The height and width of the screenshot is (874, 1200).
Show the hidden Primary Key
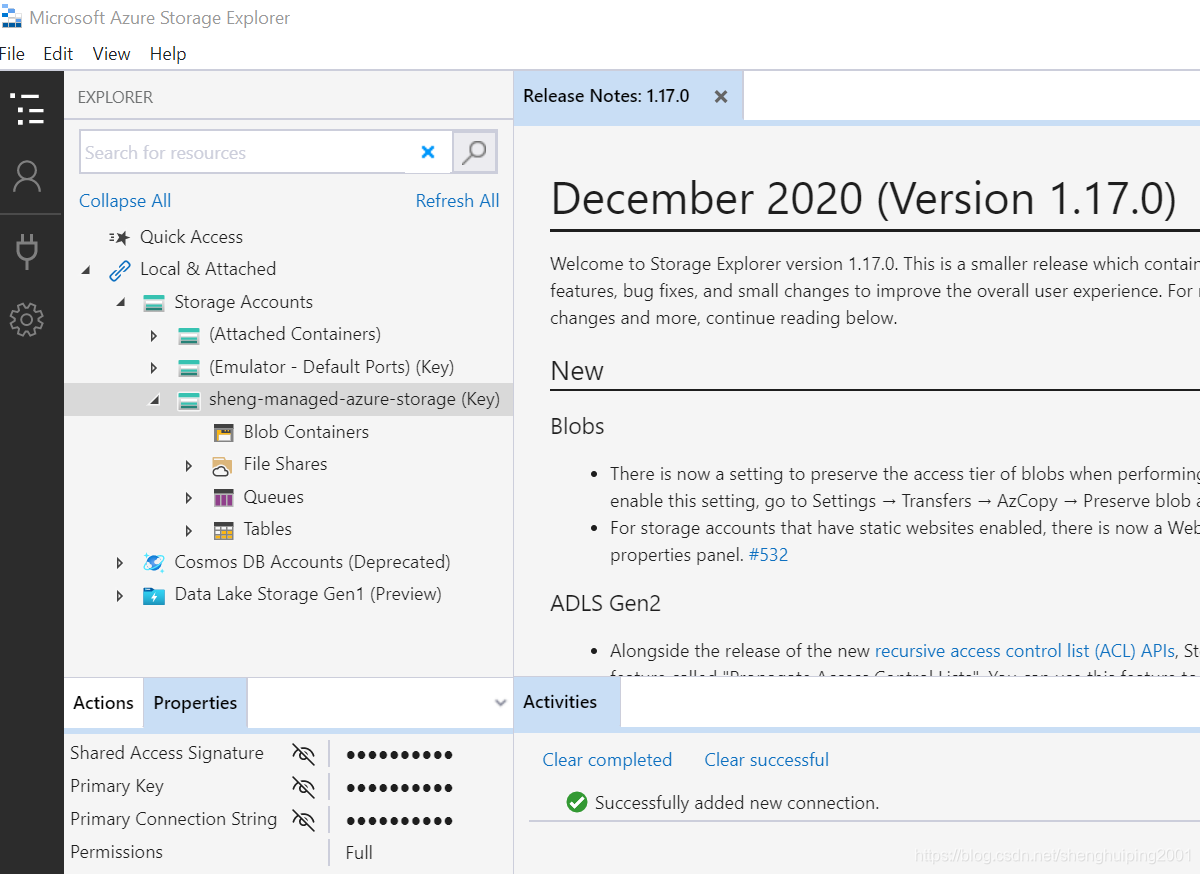[303, 786]
